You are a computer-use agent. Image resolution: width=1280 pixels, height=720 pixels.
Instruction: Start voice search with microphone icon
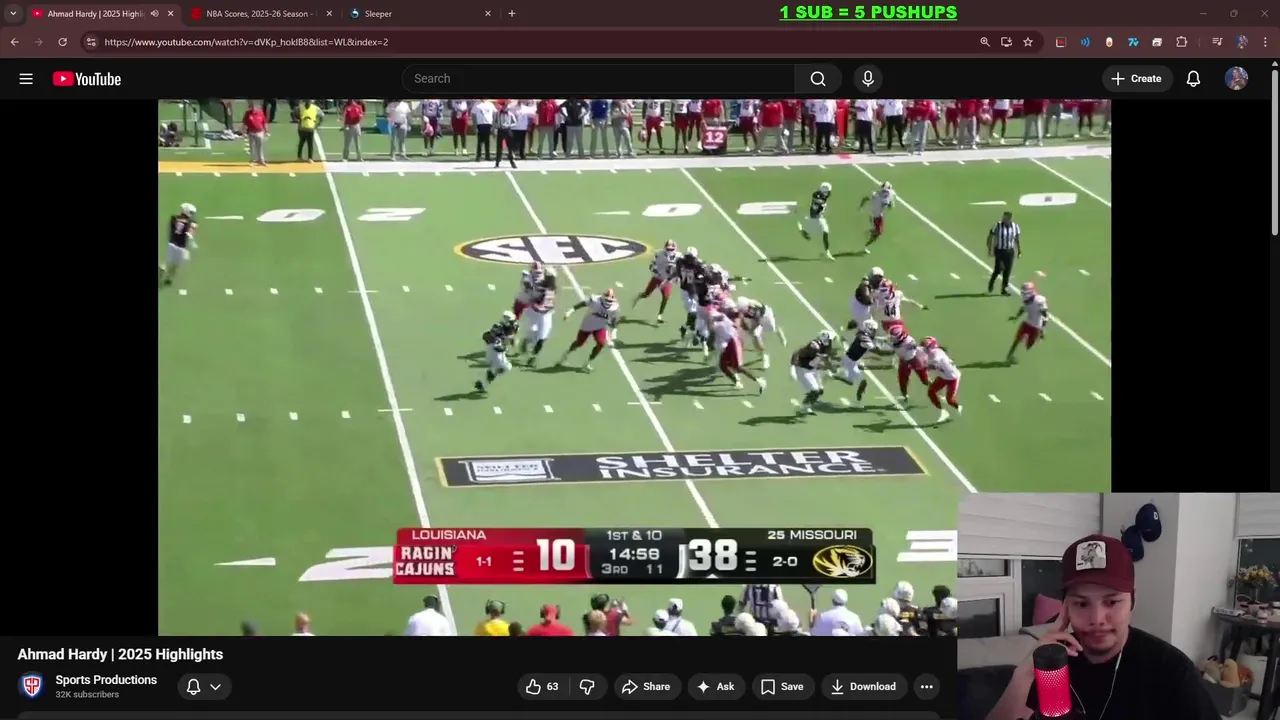coord(868,79)
